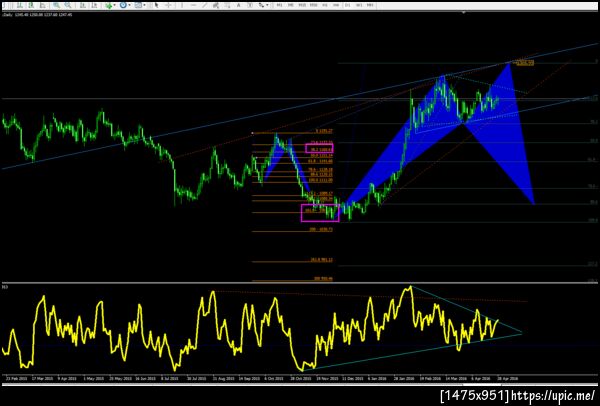Screen dimensions: 600x406
Task: Switch to M5 timeframe
Action: point(290,5)
